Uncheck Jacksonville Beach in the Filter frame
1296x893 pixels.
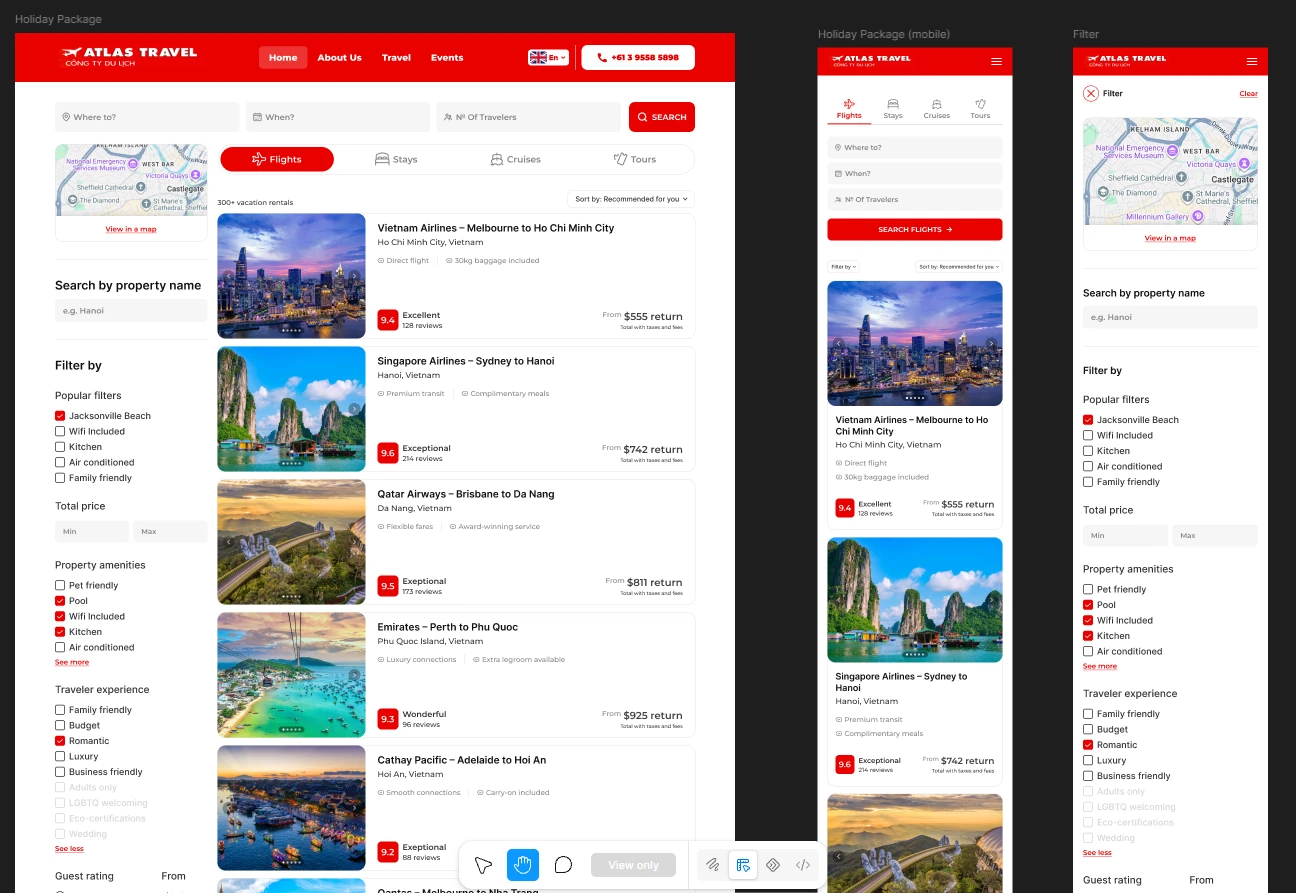(1088, 420)
